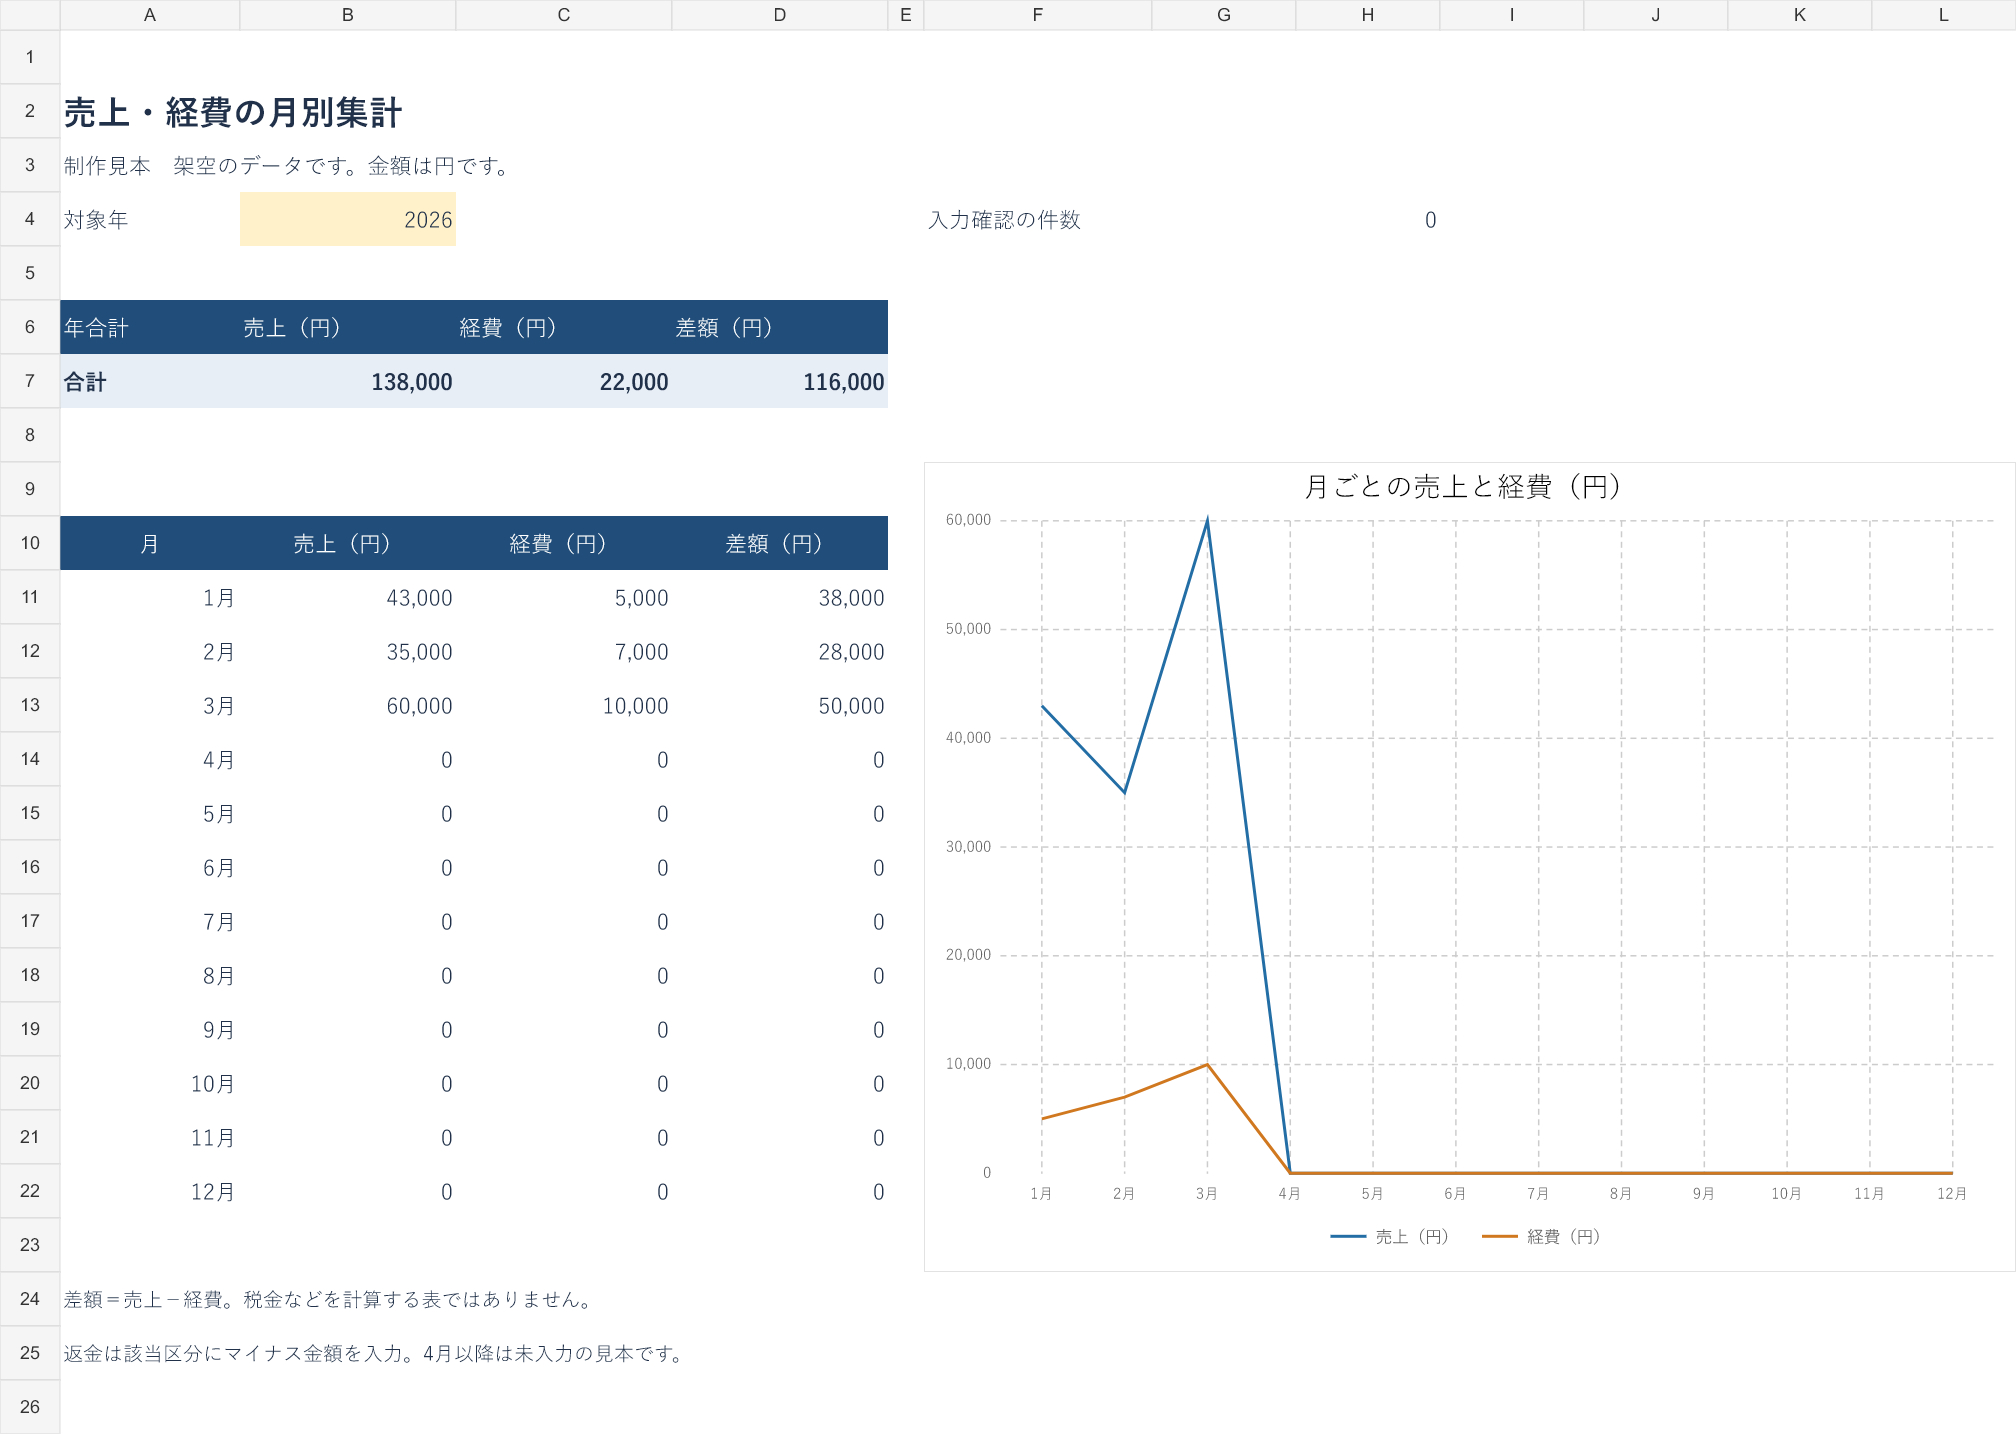Screen dimensions: 2016x1434
Task: Click the 12月 month cell in table
Action: point(150,1191)
